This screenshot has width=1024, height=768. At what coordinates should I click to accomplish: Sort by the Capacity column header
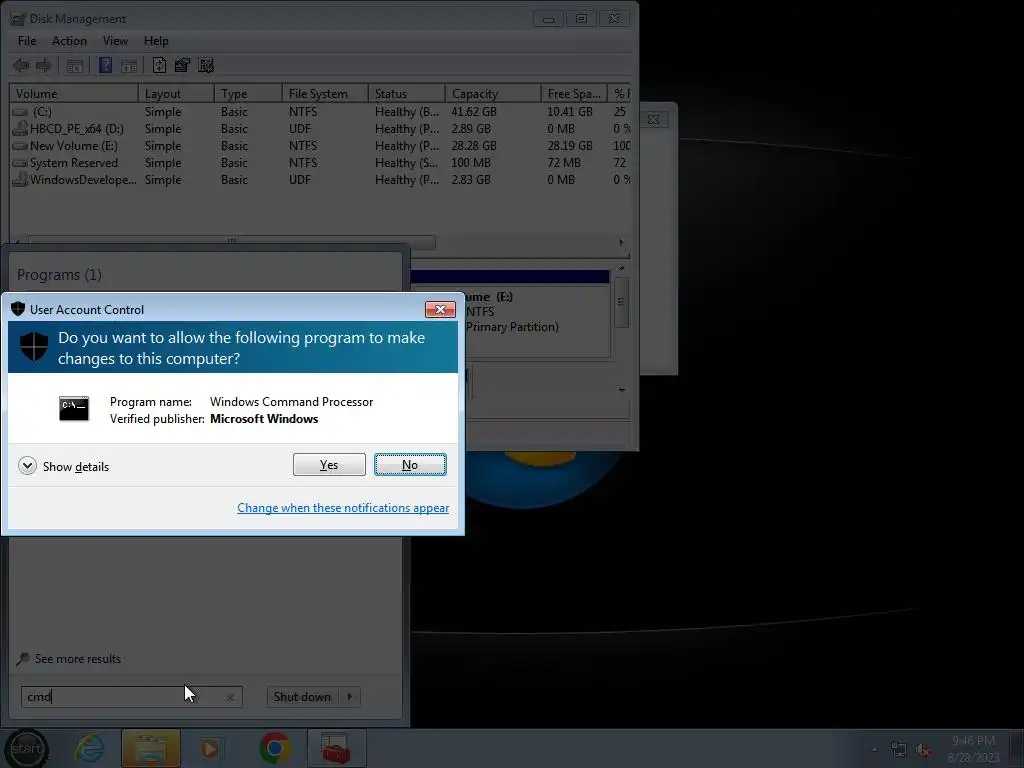point(493,93)
